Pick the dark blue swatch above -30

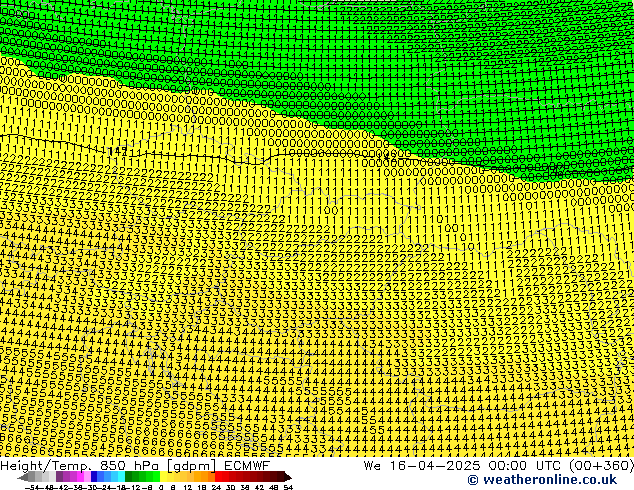(94, 477)
